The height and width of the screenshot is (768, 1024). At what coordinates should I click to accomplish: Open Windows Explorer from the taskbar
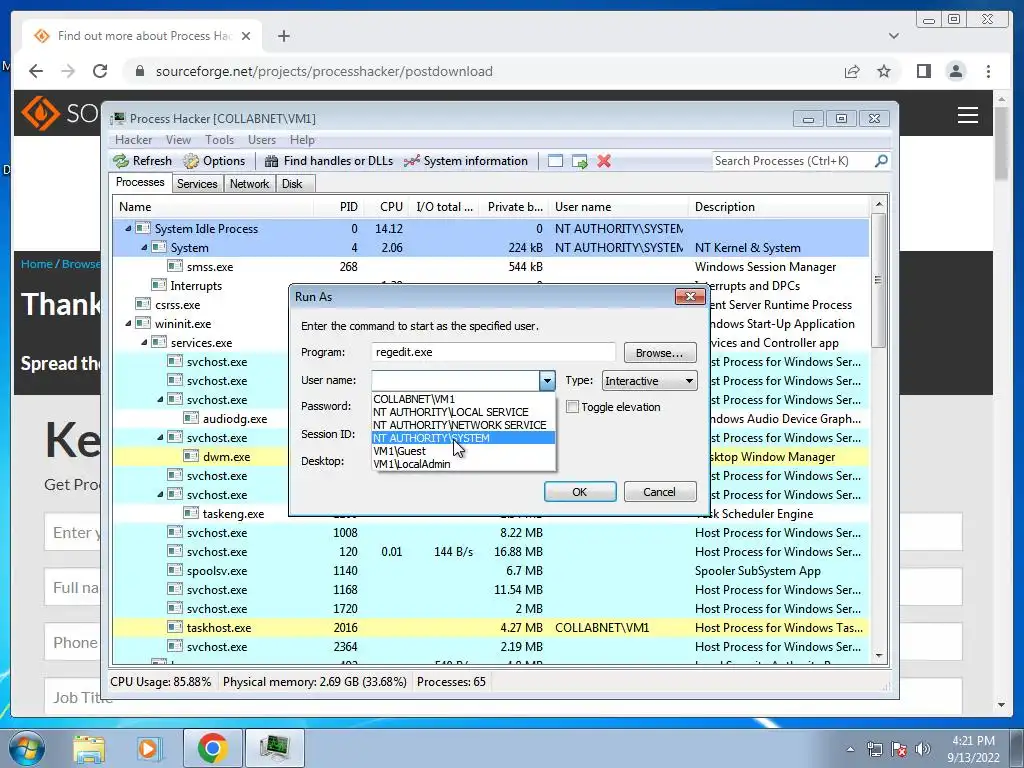(89, 748)
